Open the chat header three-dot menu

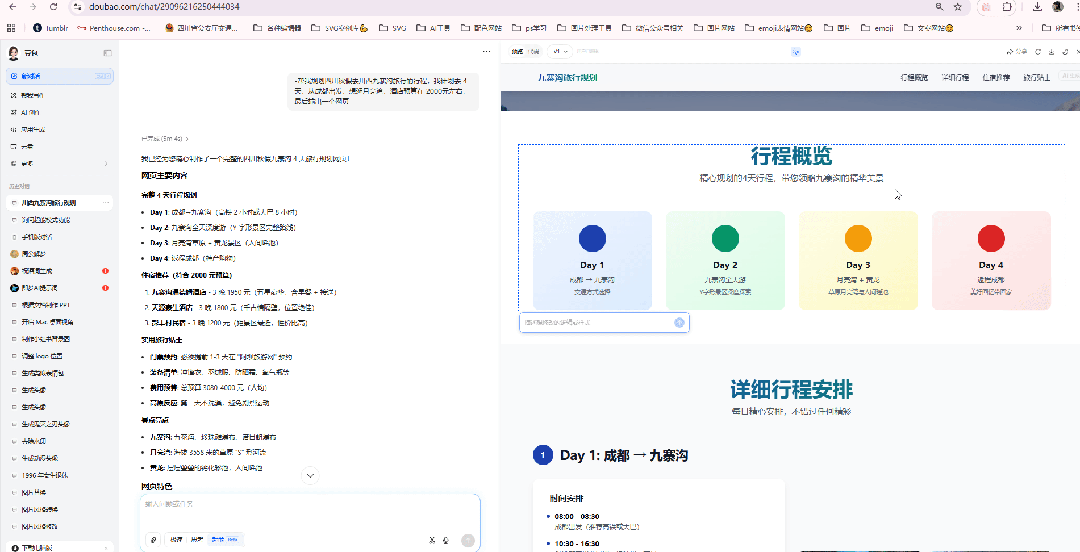click(486, 52)
